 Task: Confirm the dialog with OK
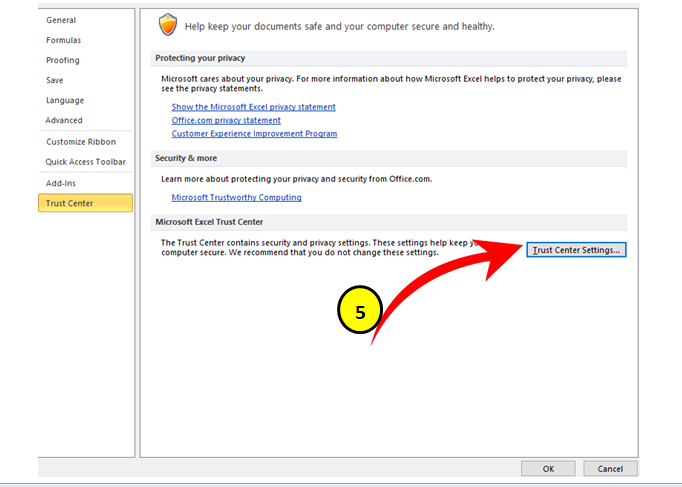point(548,468)
